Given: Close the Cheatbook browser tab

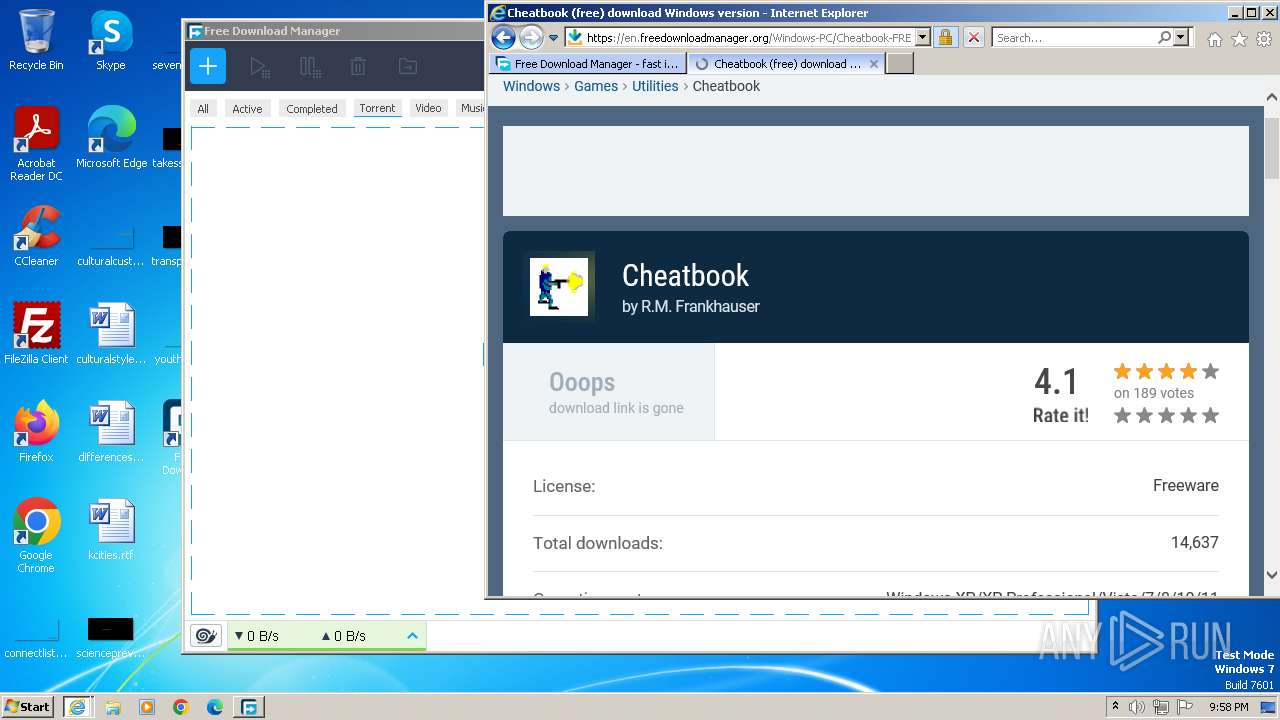Looking at the screenshot, I should tap(874, 63).
